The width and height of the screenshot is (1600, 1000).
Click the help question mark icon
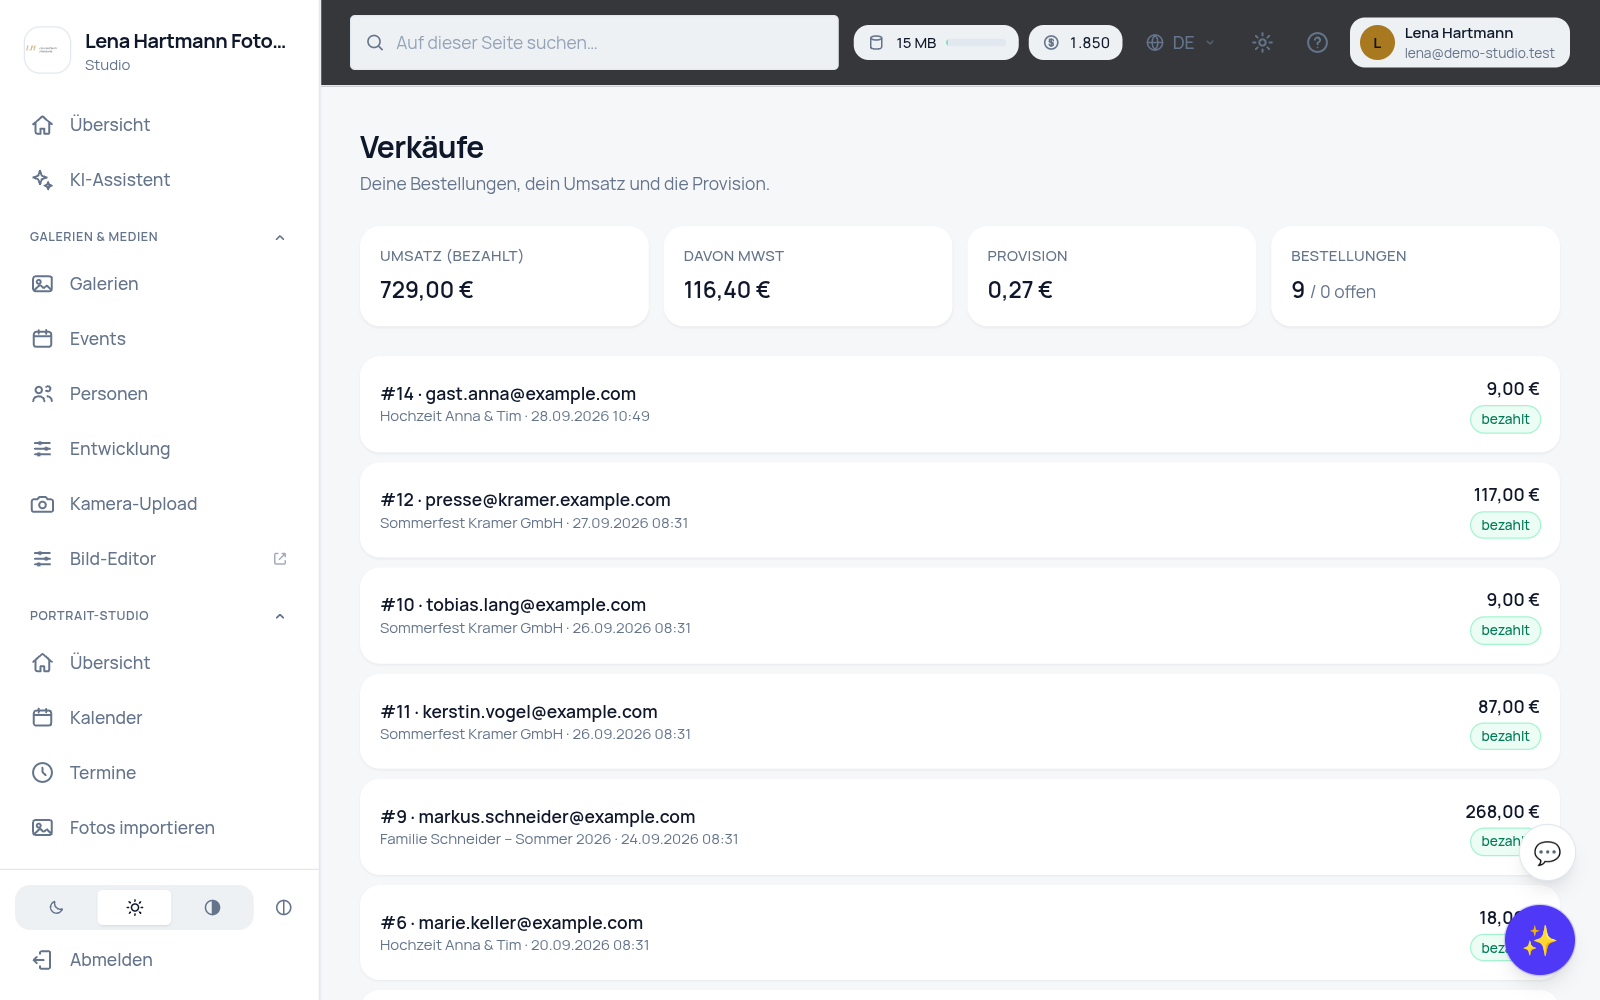1317,42
